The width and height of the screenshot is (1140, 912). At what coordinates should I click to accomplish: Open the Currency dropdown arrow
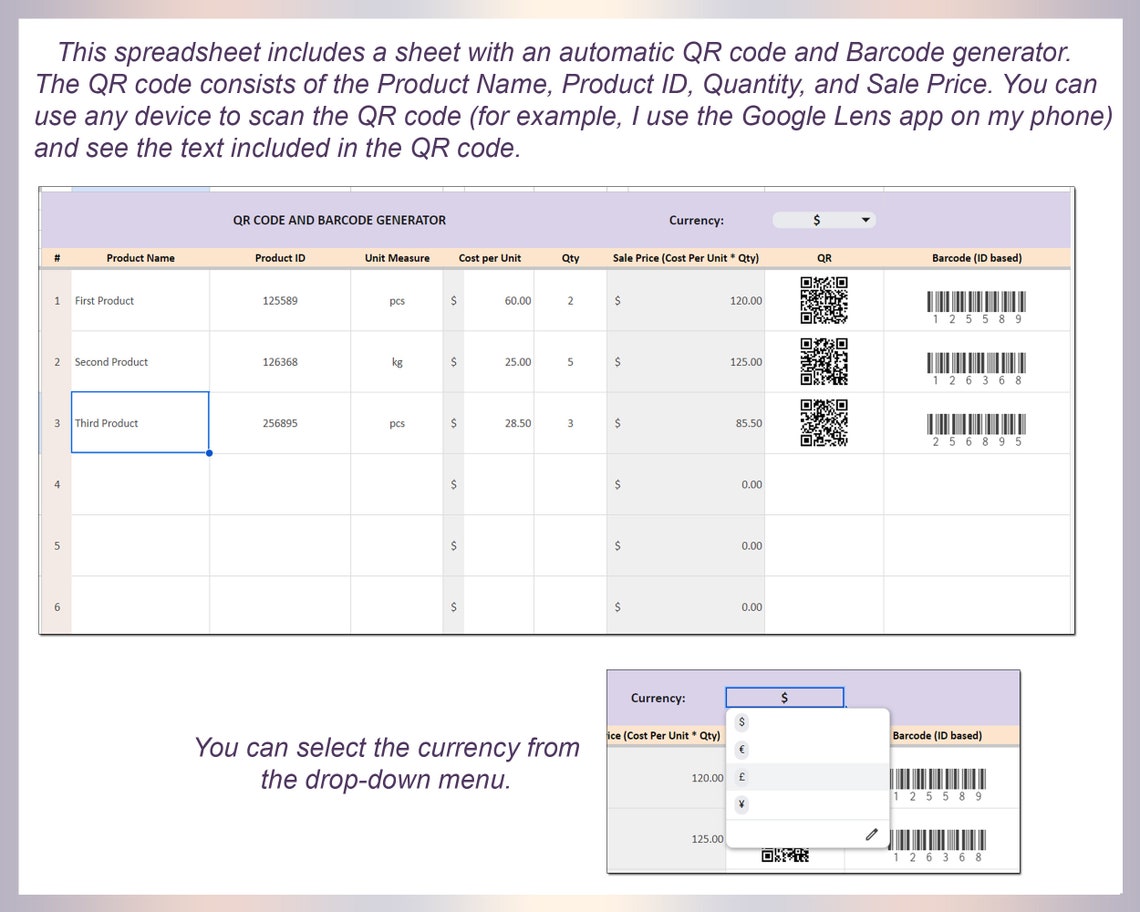(x=866, y=220)
